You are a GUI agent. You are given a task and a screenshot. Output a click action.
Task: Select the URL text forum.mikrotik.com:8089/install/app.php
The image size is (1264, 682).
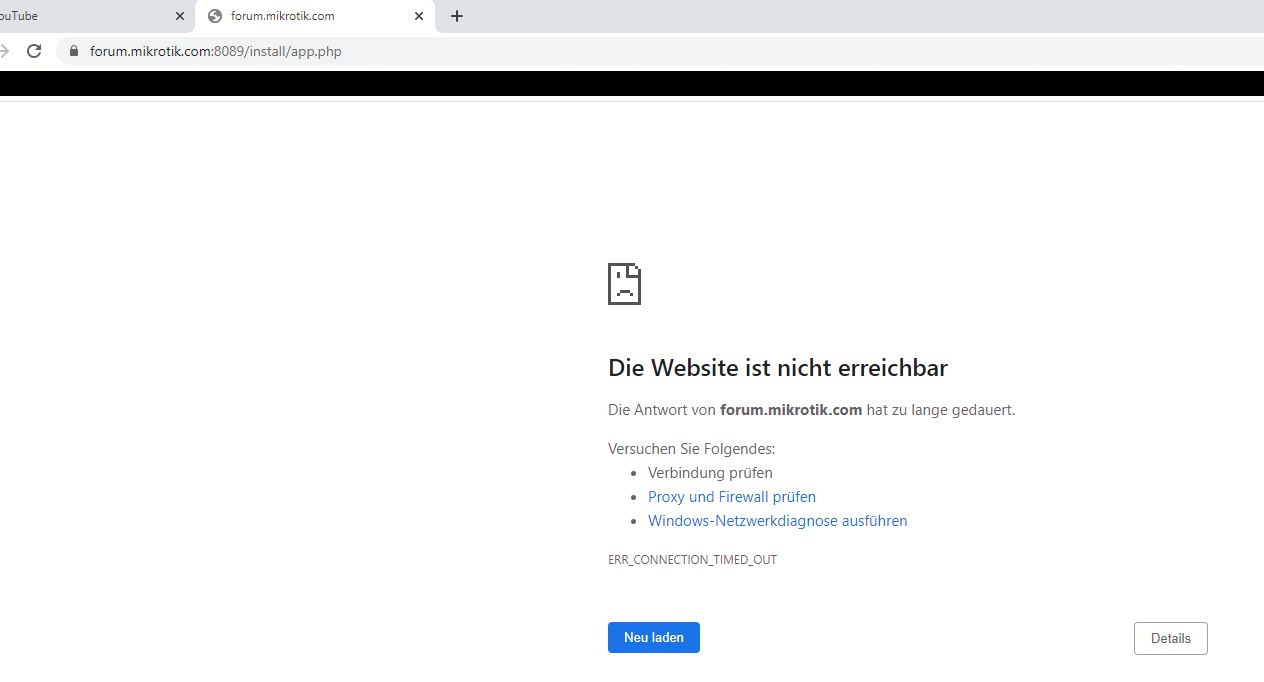coord(216,50)
